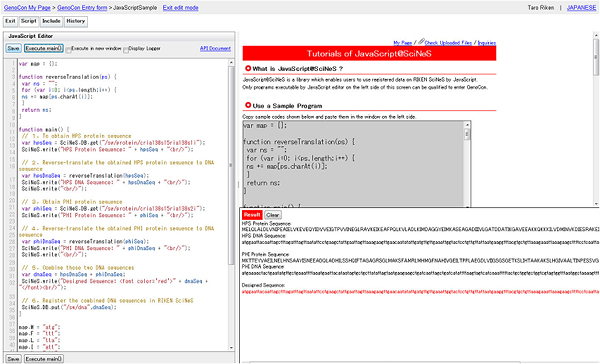Open the Check Uploaded Files link
The image size is (600, 364).
tap(448, 43)
